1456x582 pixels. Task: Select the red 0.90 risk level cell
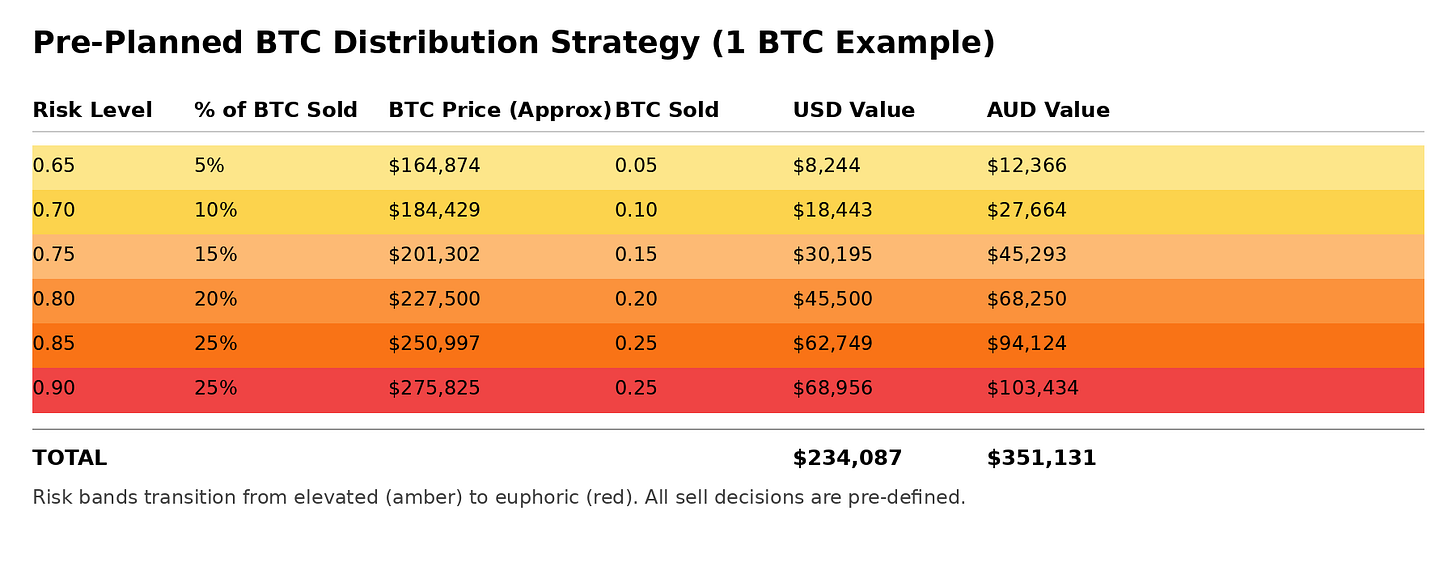(54, 388)
